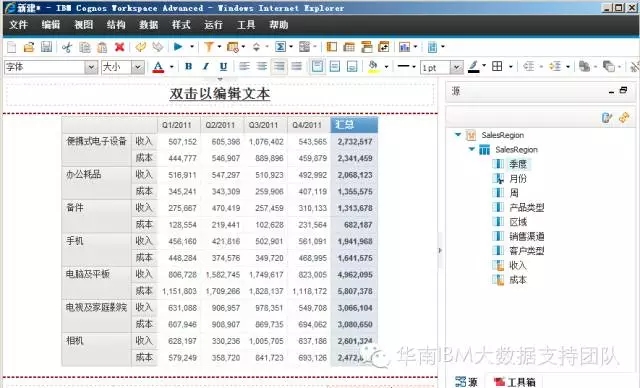The image size is (640, 388).
Task: Click the increase indent icon
Action: pos(555,66)
